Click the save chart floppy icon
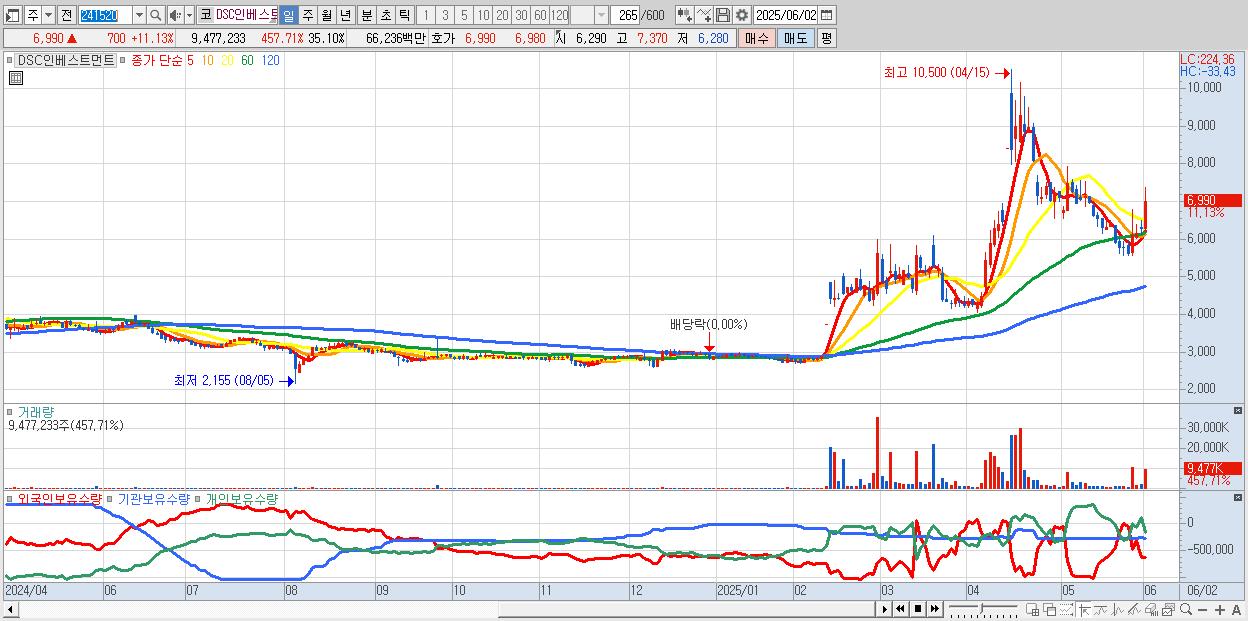This screenshot has height=621, width=1248. (723, 16)
